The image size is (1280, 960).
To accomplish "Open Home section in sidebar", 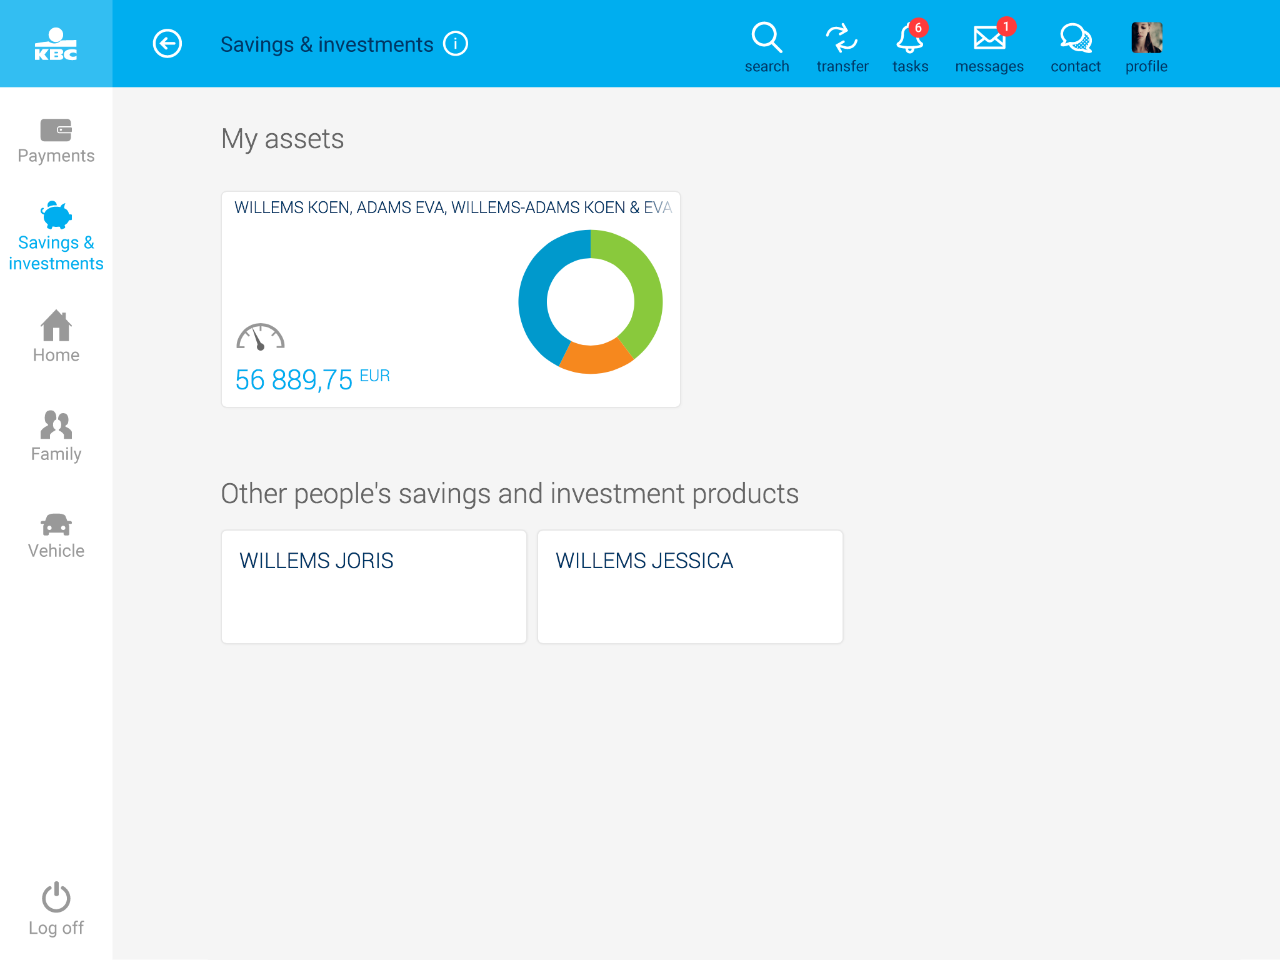I will [x=56, y=337].
